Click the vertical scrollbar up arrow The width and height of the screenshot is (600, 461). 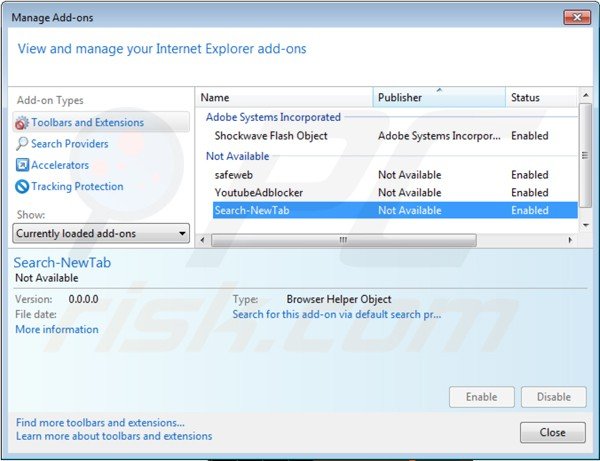point(585,95)
